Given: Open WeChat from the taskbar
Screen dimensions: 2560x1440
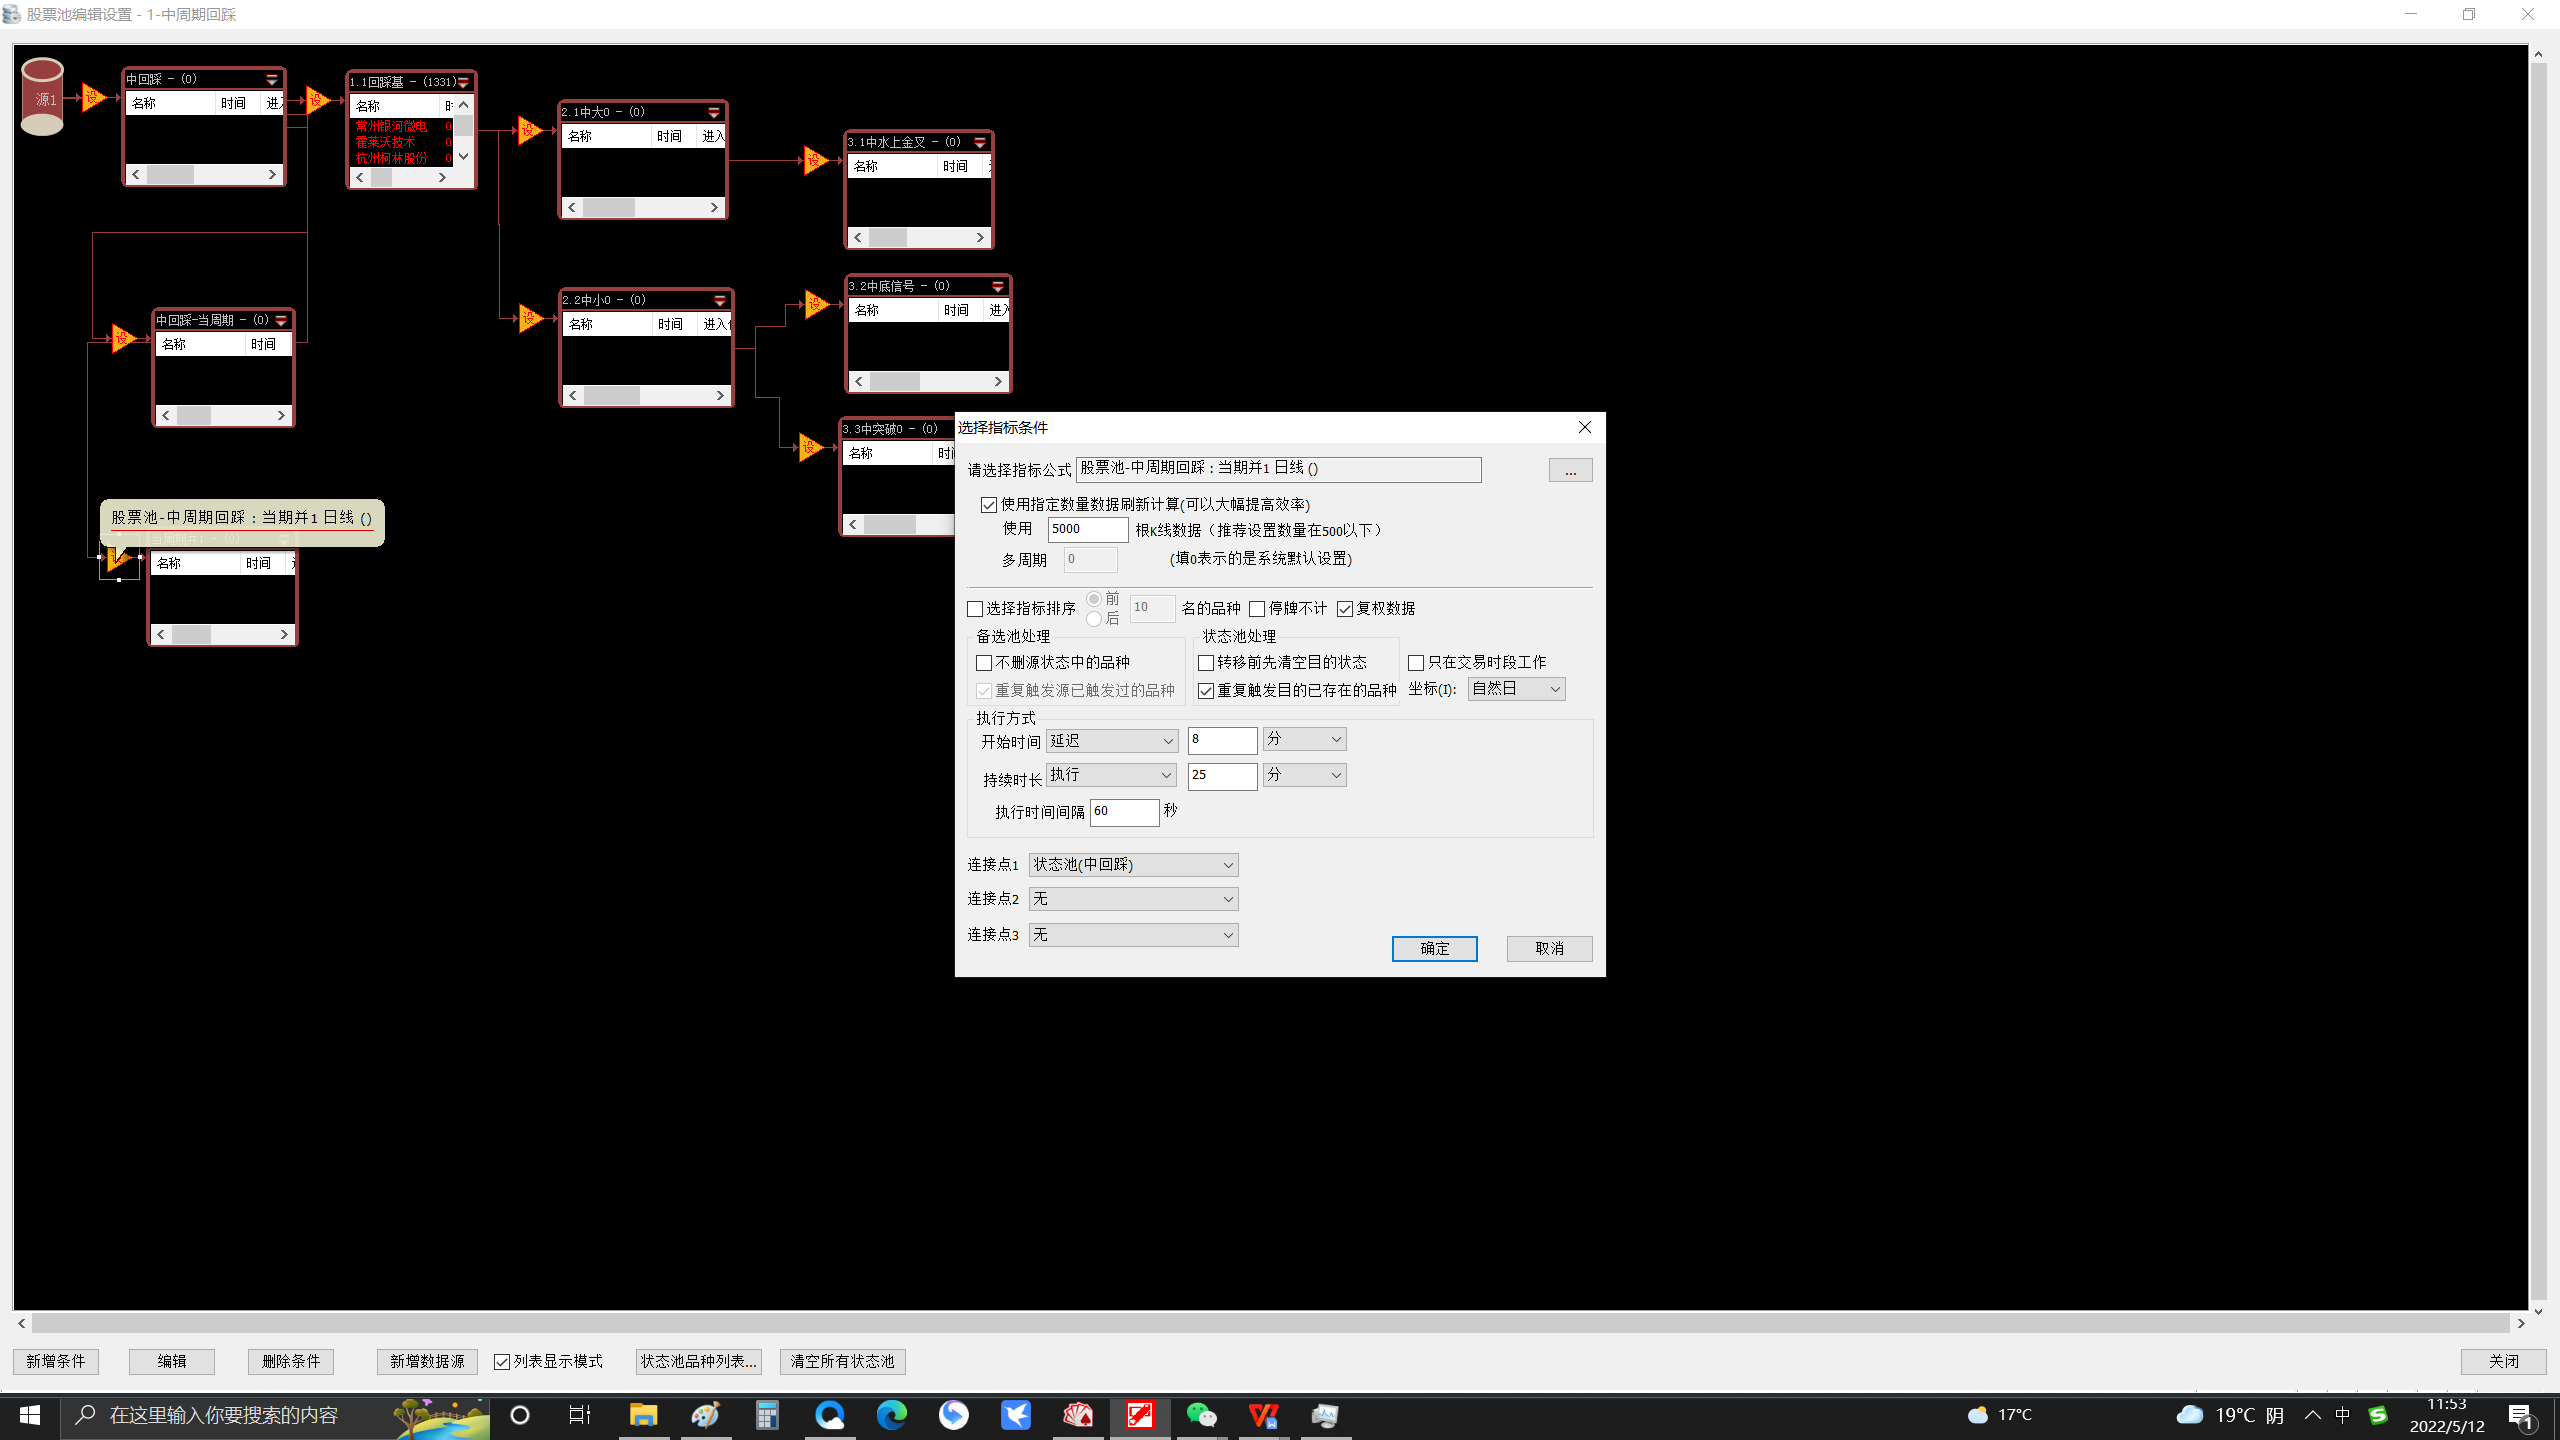Looking at the screenshot, I should click(x=1201, y=1415).
